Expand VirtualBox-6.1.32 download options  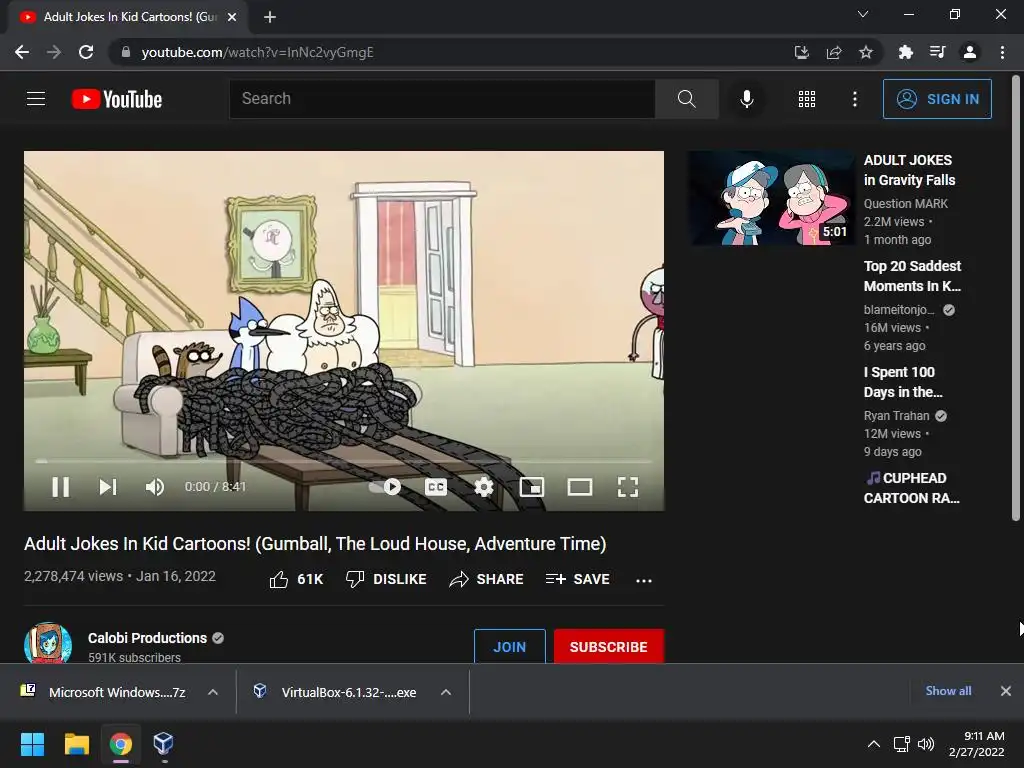tap(446, 692)
